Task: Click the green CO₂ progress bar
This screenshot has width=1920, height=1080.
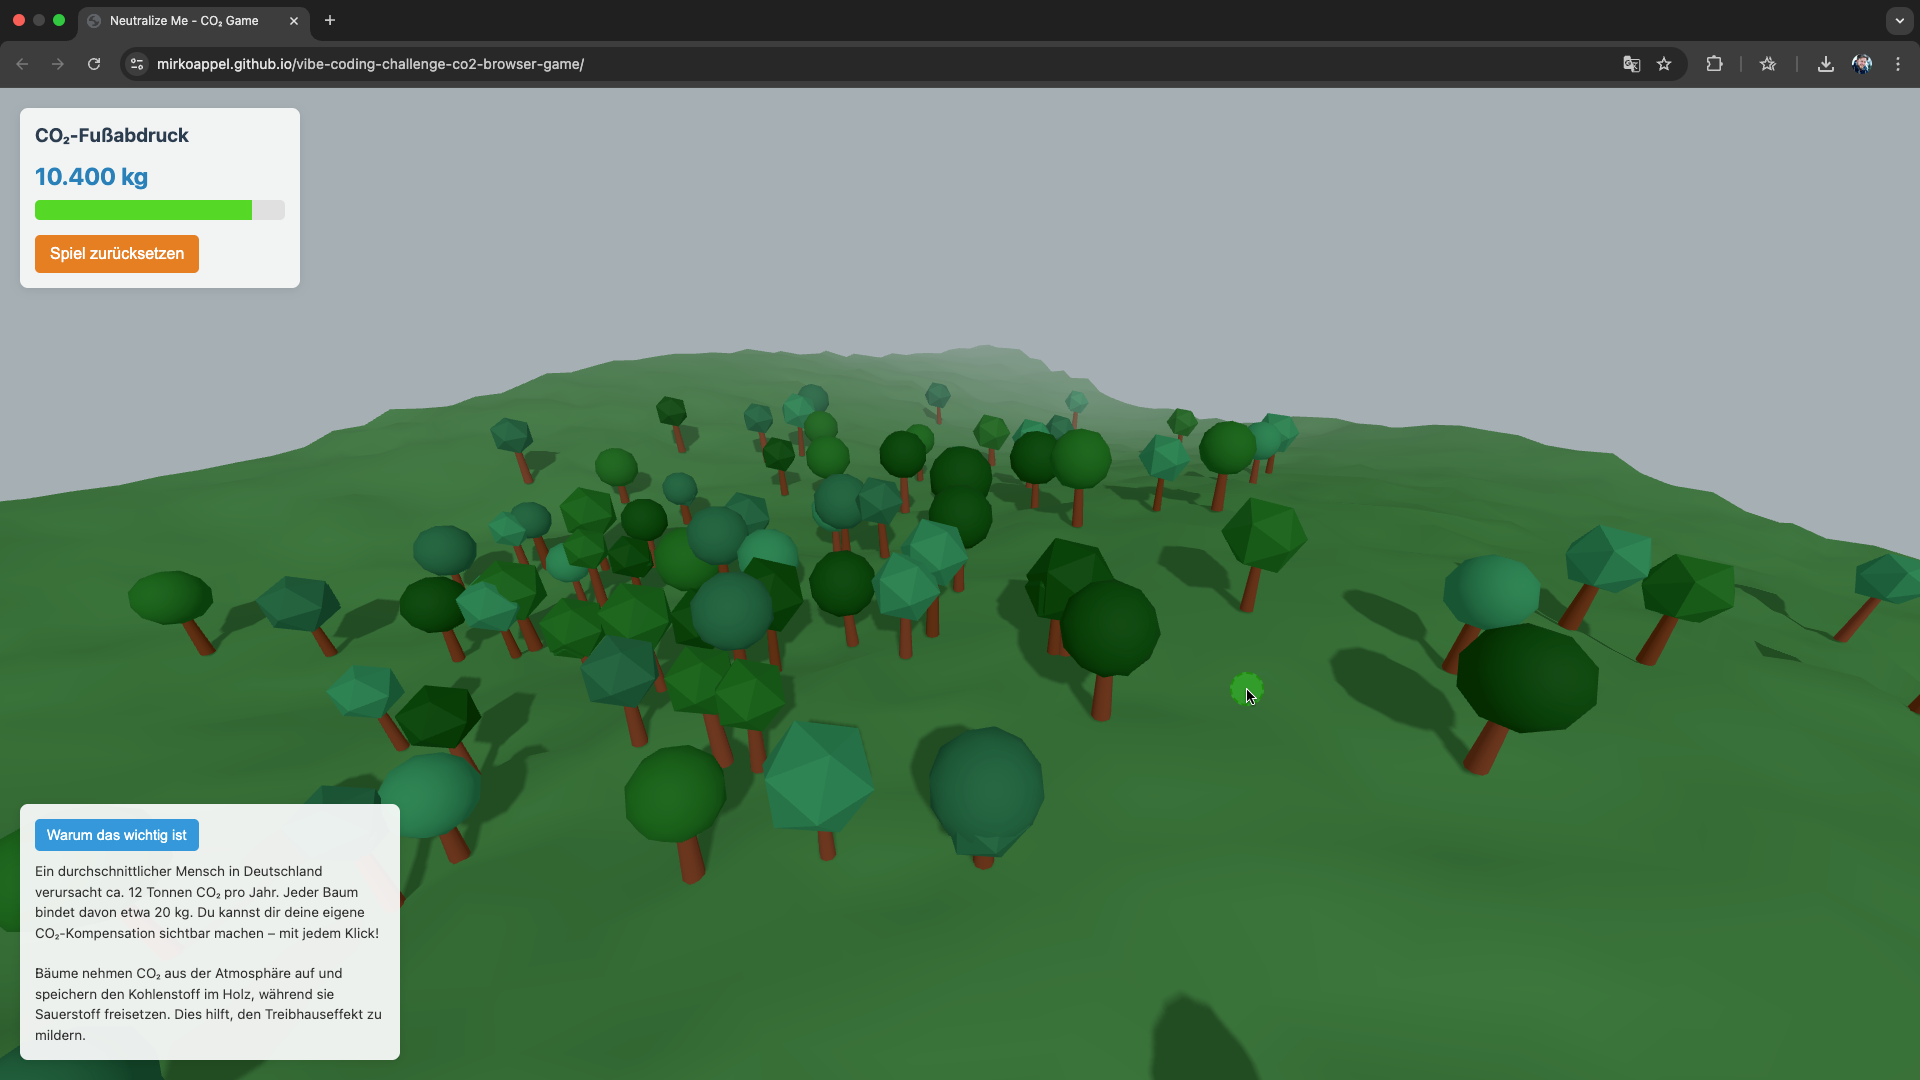Action: click(160, 210)
